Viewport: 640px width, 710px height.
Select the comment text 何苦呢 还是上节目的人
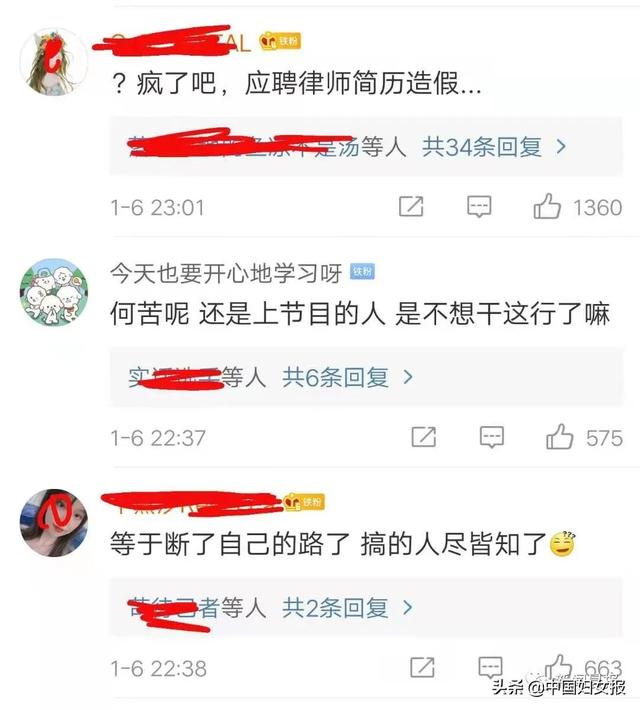coord(247,313)
